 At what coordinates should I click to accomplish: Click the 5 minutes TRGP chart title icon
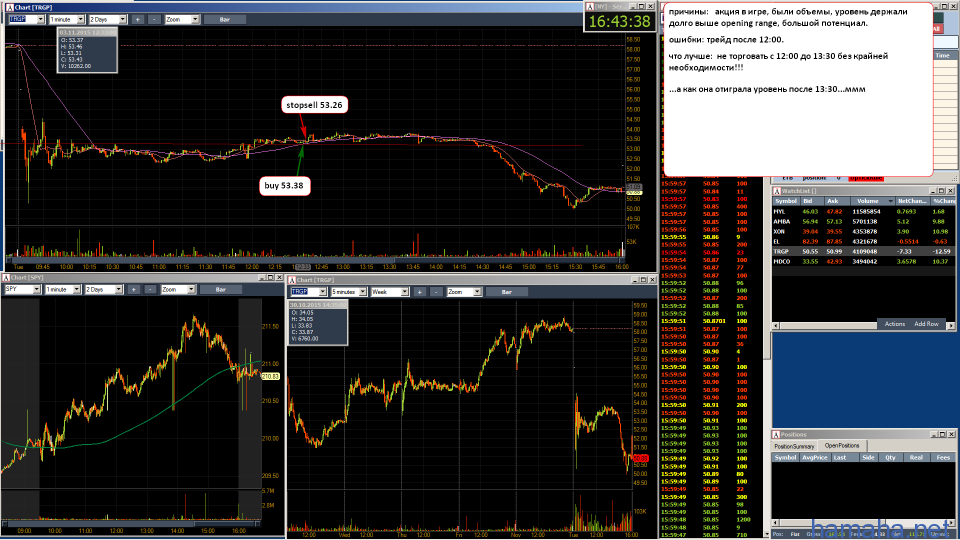coord(292,280)
